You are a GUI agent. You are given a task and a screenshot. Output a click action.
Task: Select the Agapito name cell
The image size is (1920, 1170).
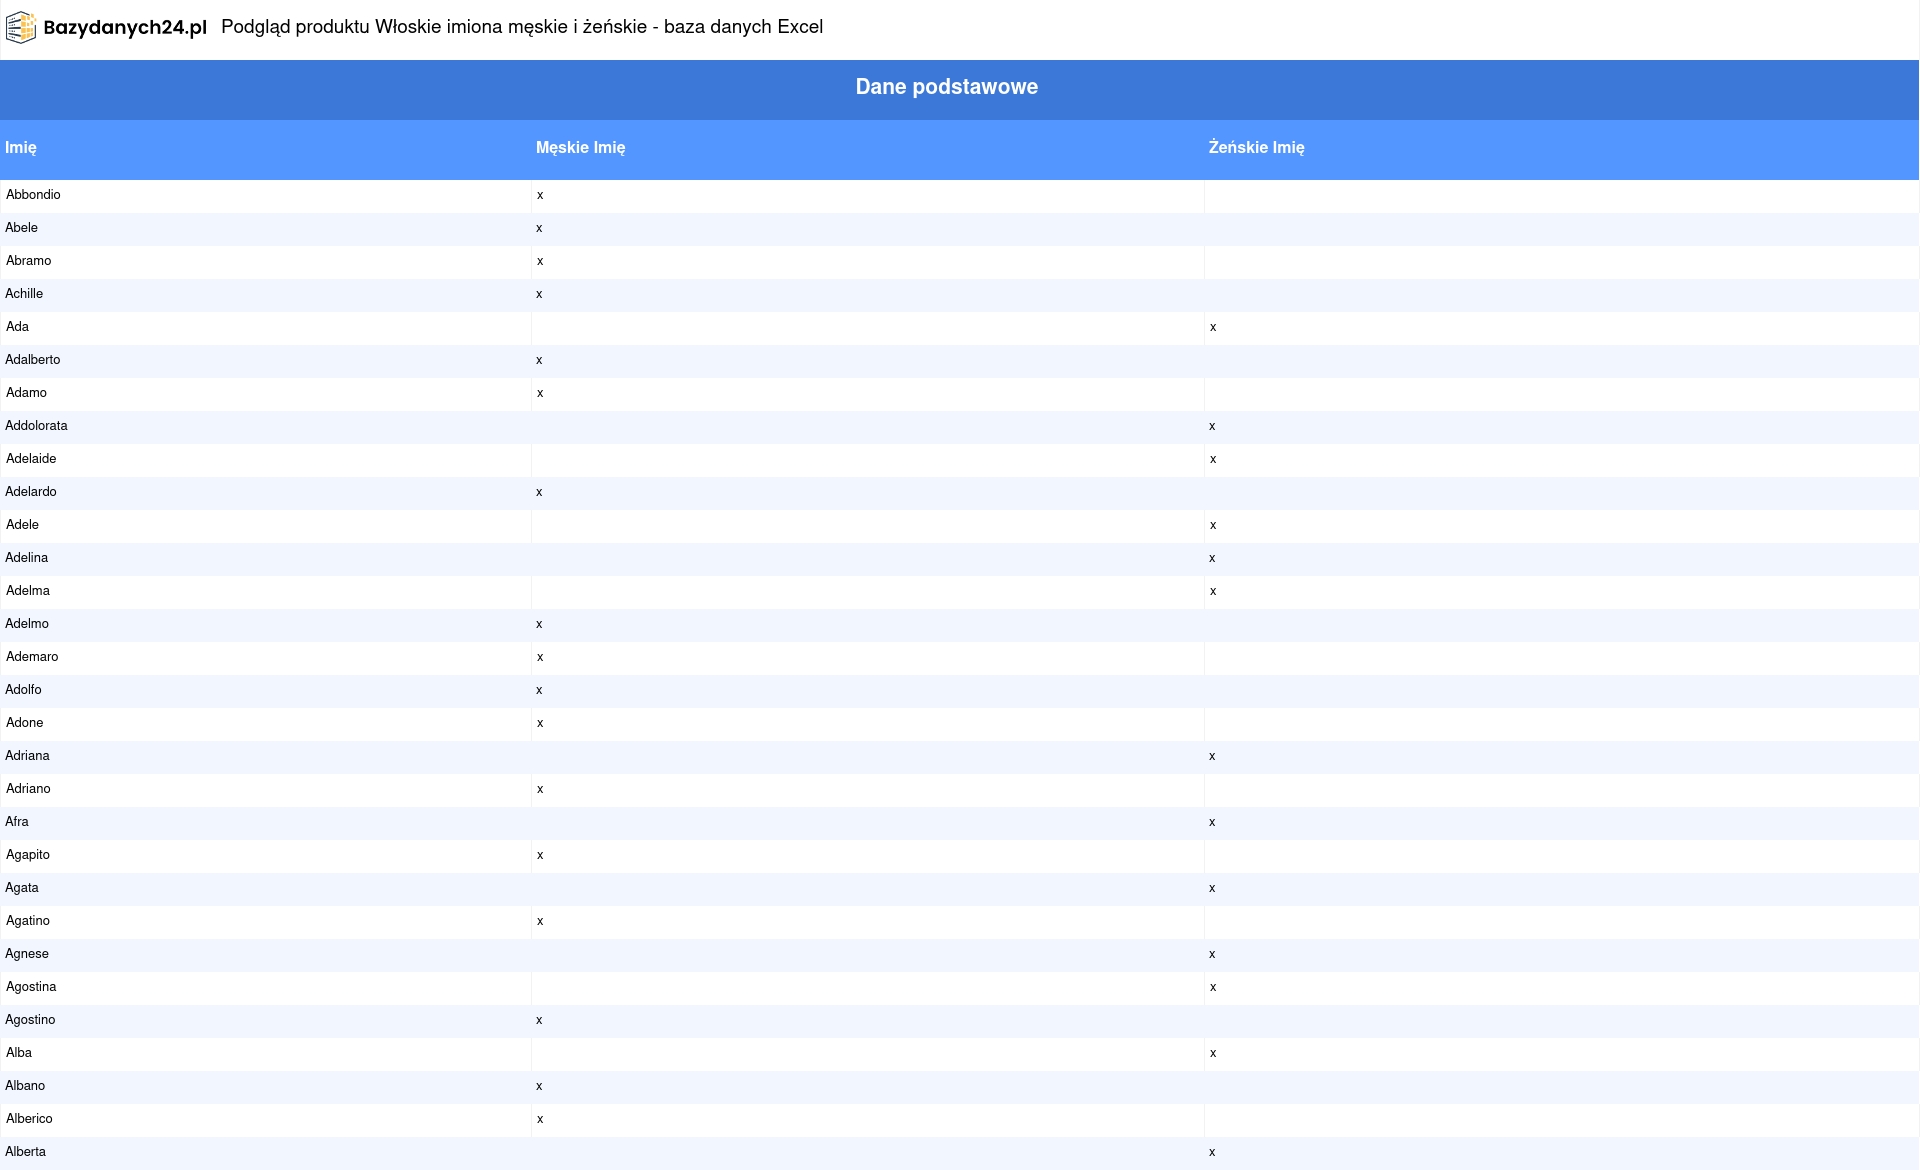pos(28,855)
